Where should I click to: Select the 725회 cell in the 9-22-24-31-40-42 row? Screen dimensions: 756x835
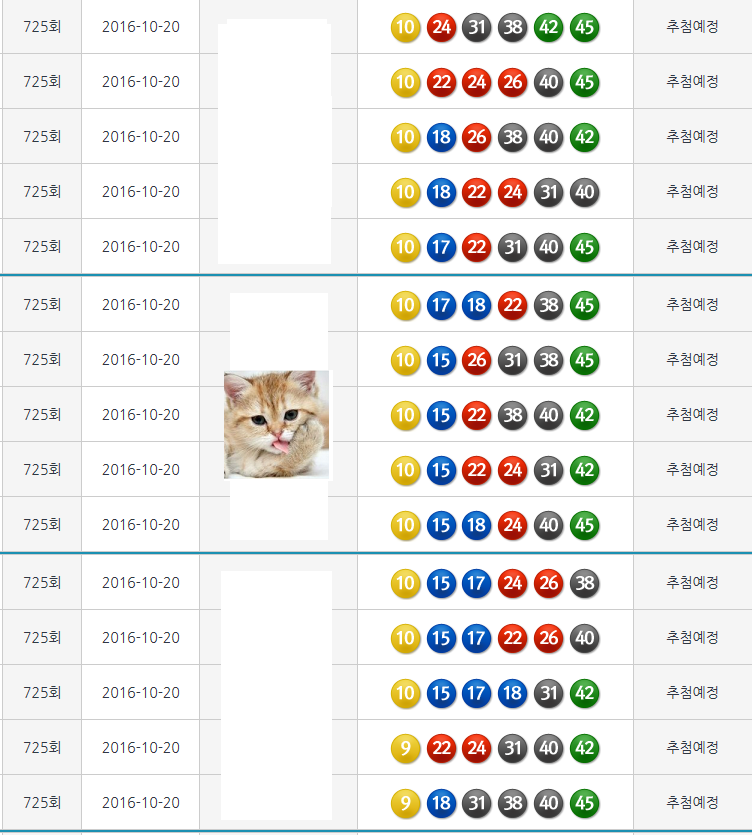42,748
